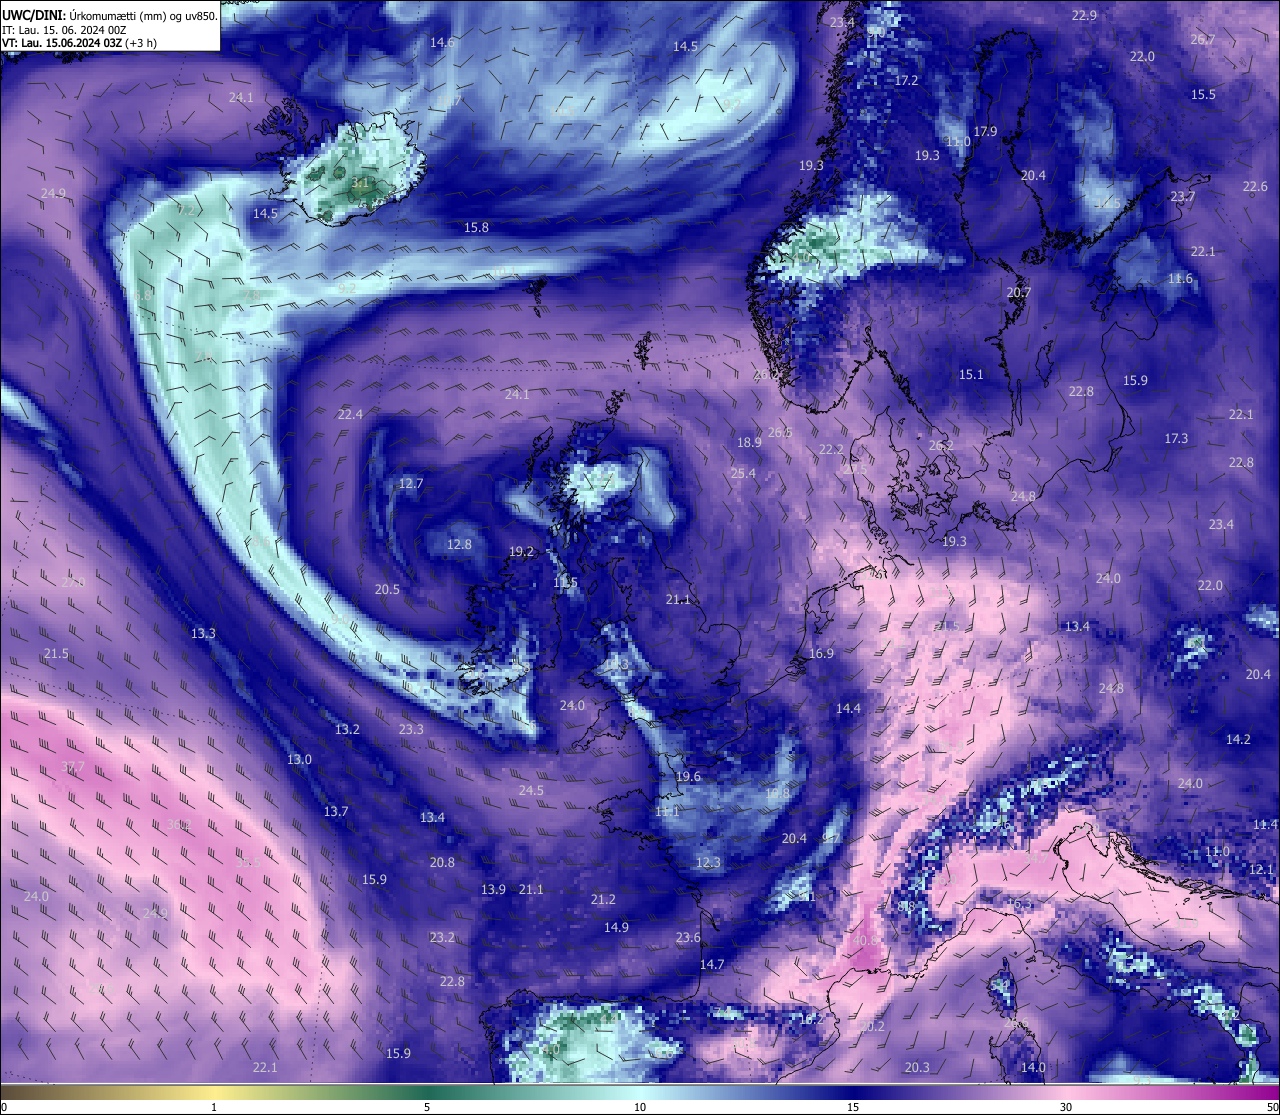This screenshot has width=1280, height=1115.
Task: Click the map value 22.9 at top right
Action: click(x=1084, y=15)
